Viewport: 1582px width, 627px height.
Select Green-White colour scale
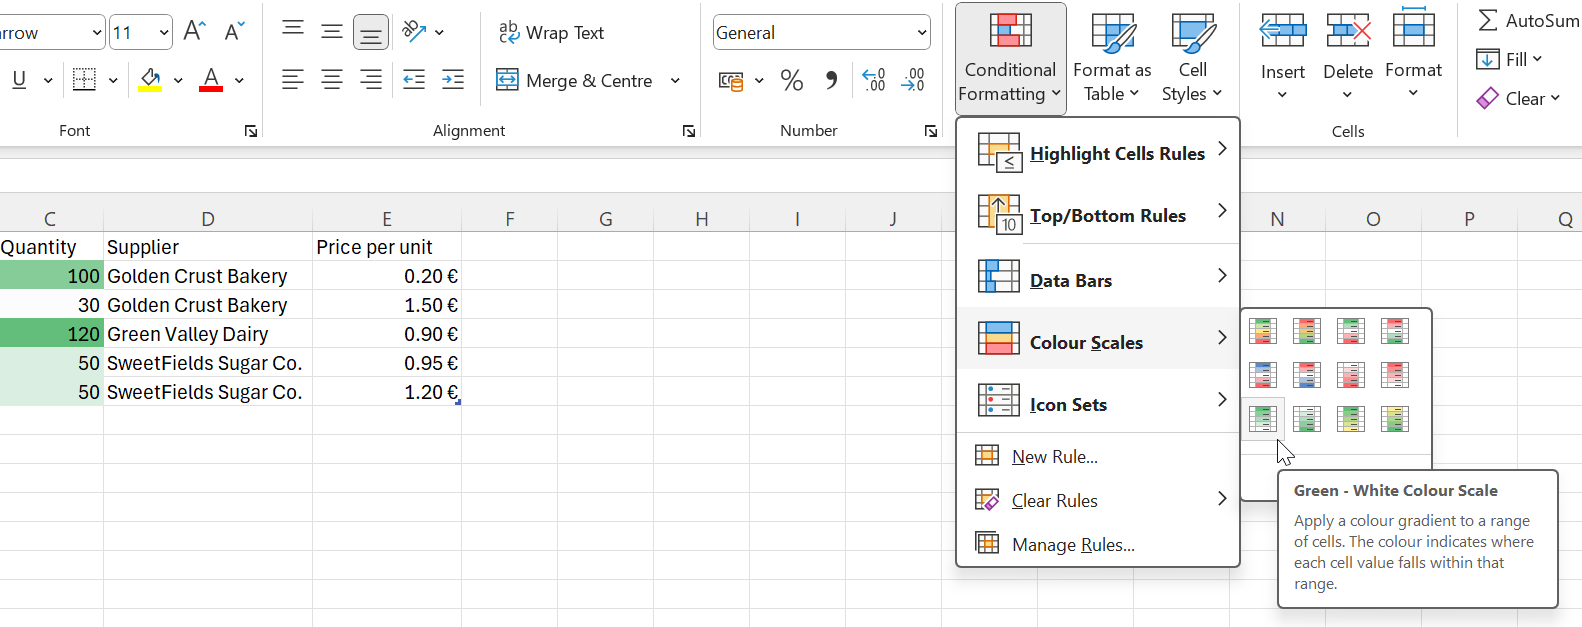1263,418
